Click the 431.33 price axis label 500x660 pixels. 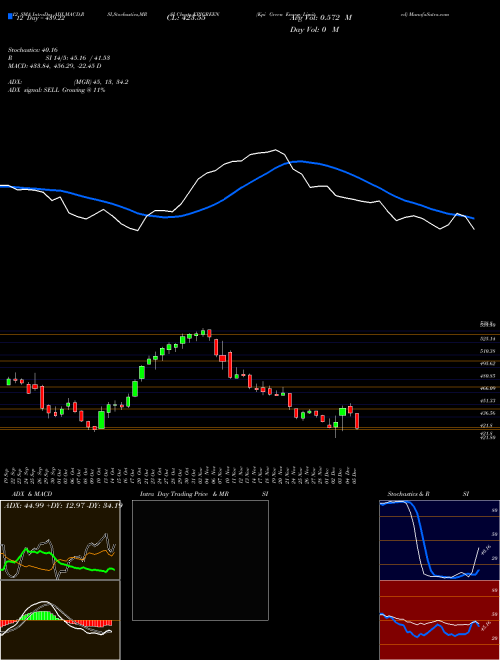(x=489, y=401)
